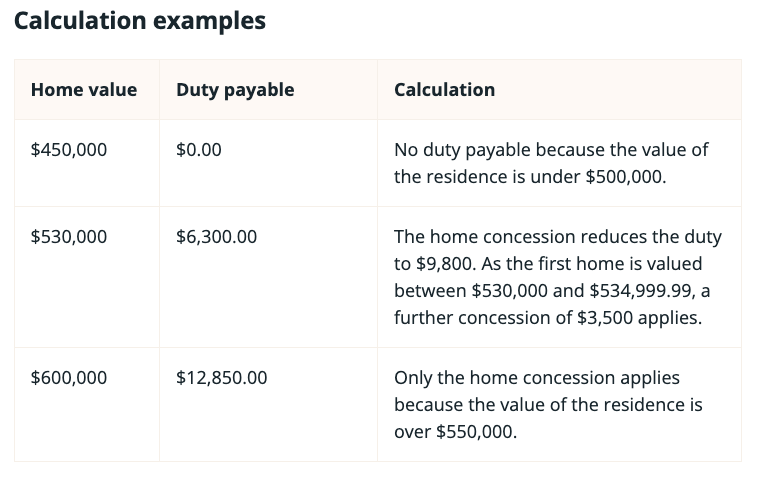Select the "Duty payable" column header
The width and height of the screenshot is (778, 486).
click(235, 90)
